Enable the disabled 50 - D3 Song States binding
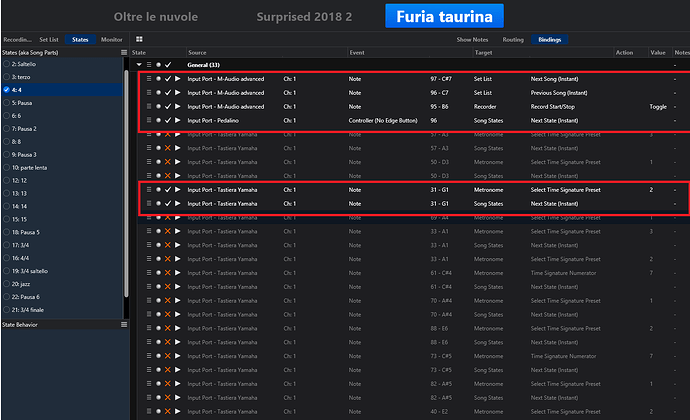 coord(168,176)
